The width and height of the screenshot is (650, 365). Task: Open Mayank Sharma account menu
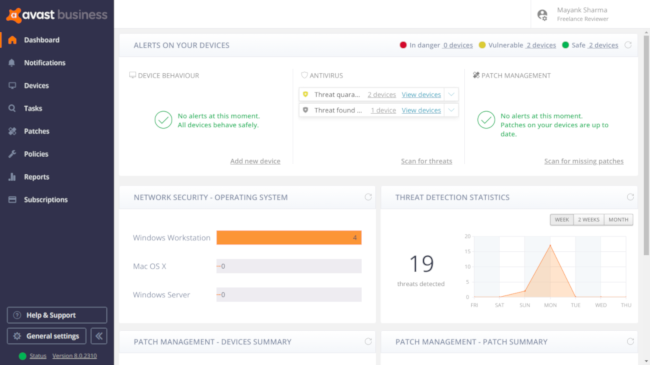[x=582, y=14]
